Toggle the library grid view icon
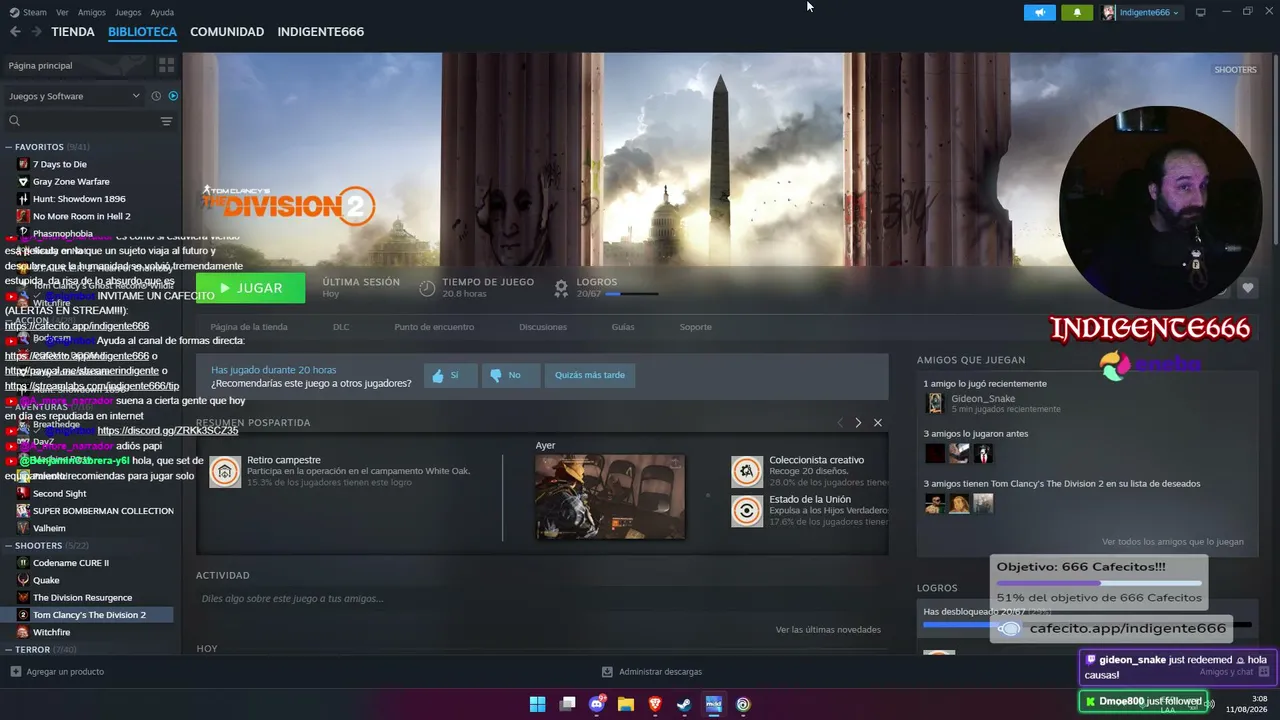The image size is (1280, 720). [x=166, y=65]
